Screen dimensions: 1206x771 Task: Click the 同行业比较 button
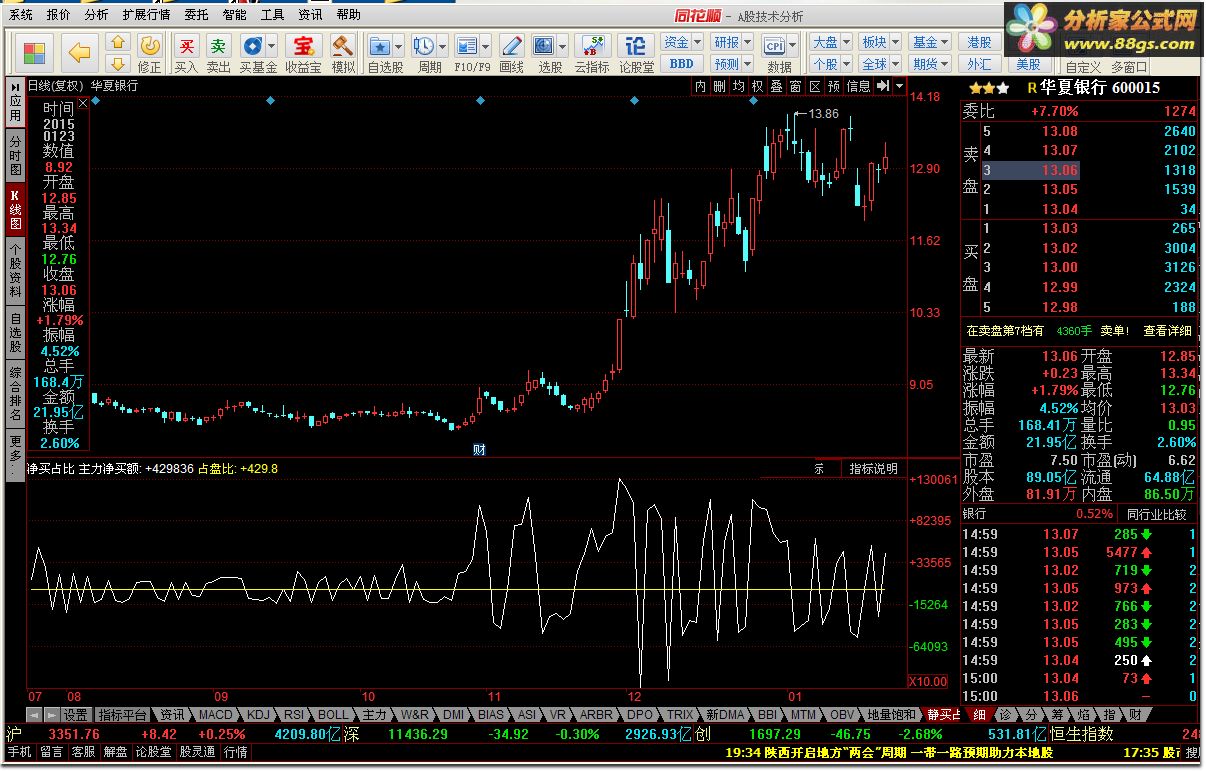(x=1156, y=514)
